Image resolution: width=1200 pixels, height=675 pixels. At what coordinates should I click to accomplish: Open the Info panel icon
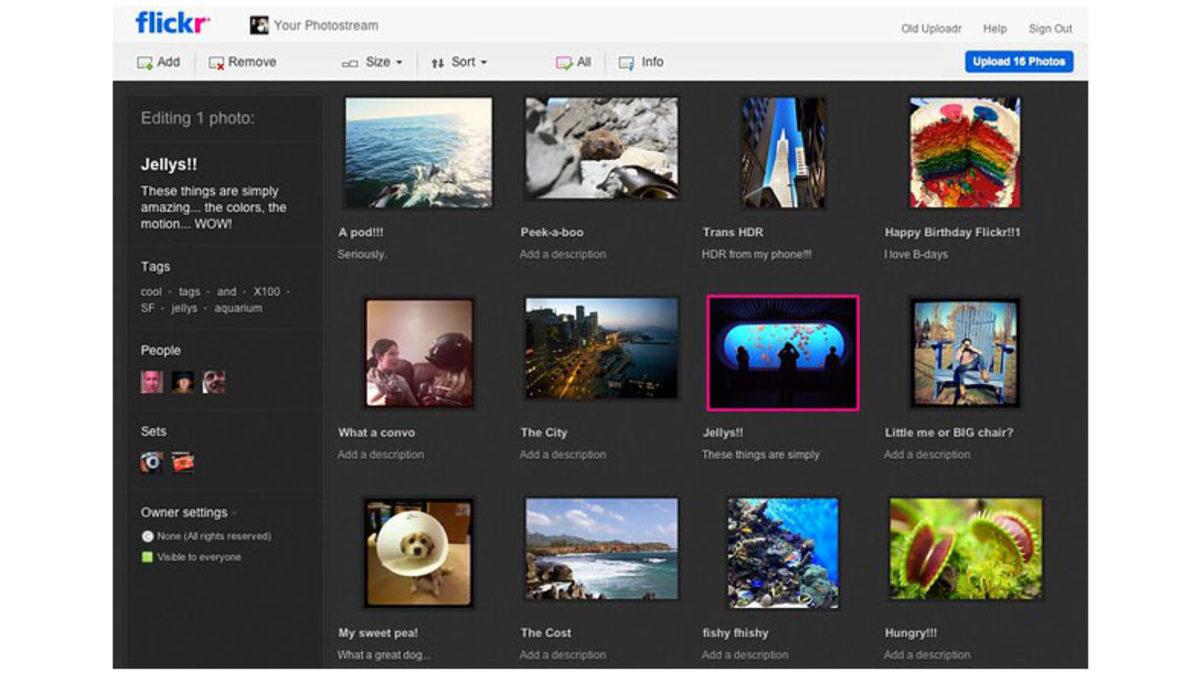point(626,62)
